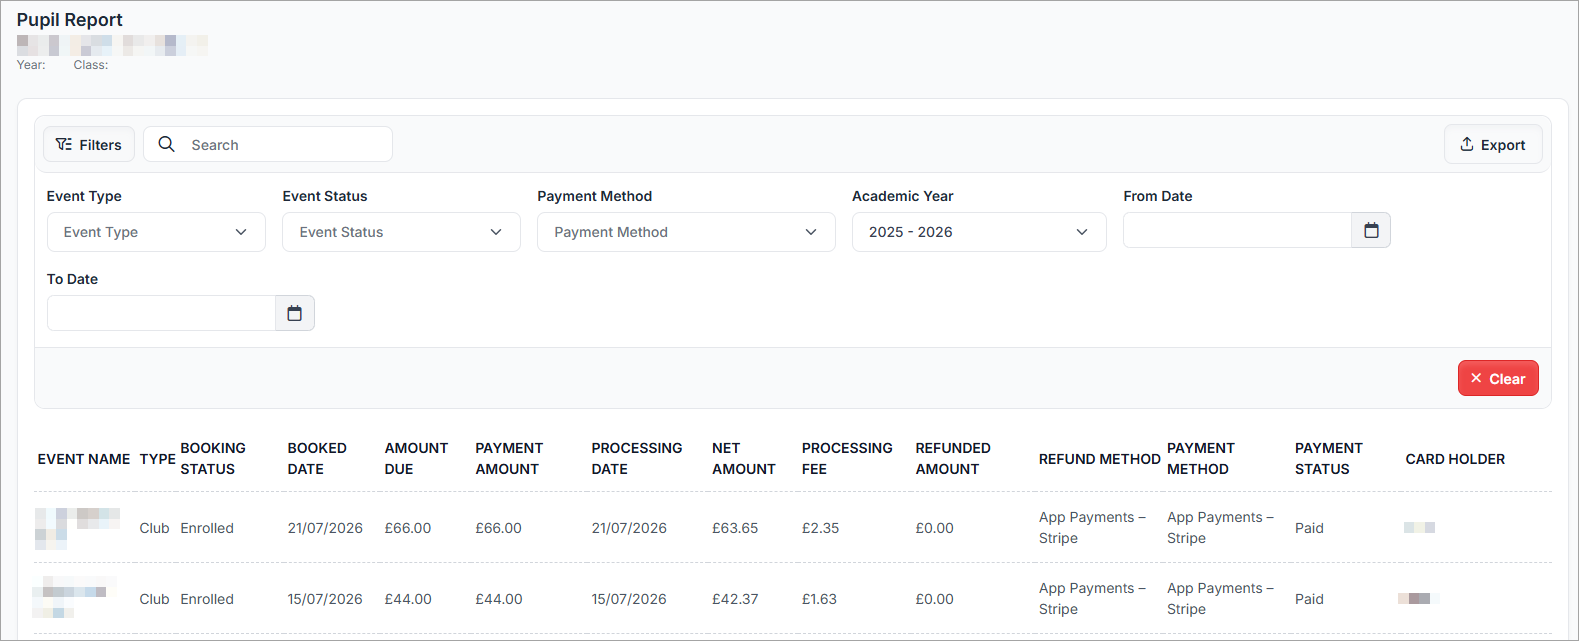
Task: Open the Filters panel button
Action: coord(89,144)
